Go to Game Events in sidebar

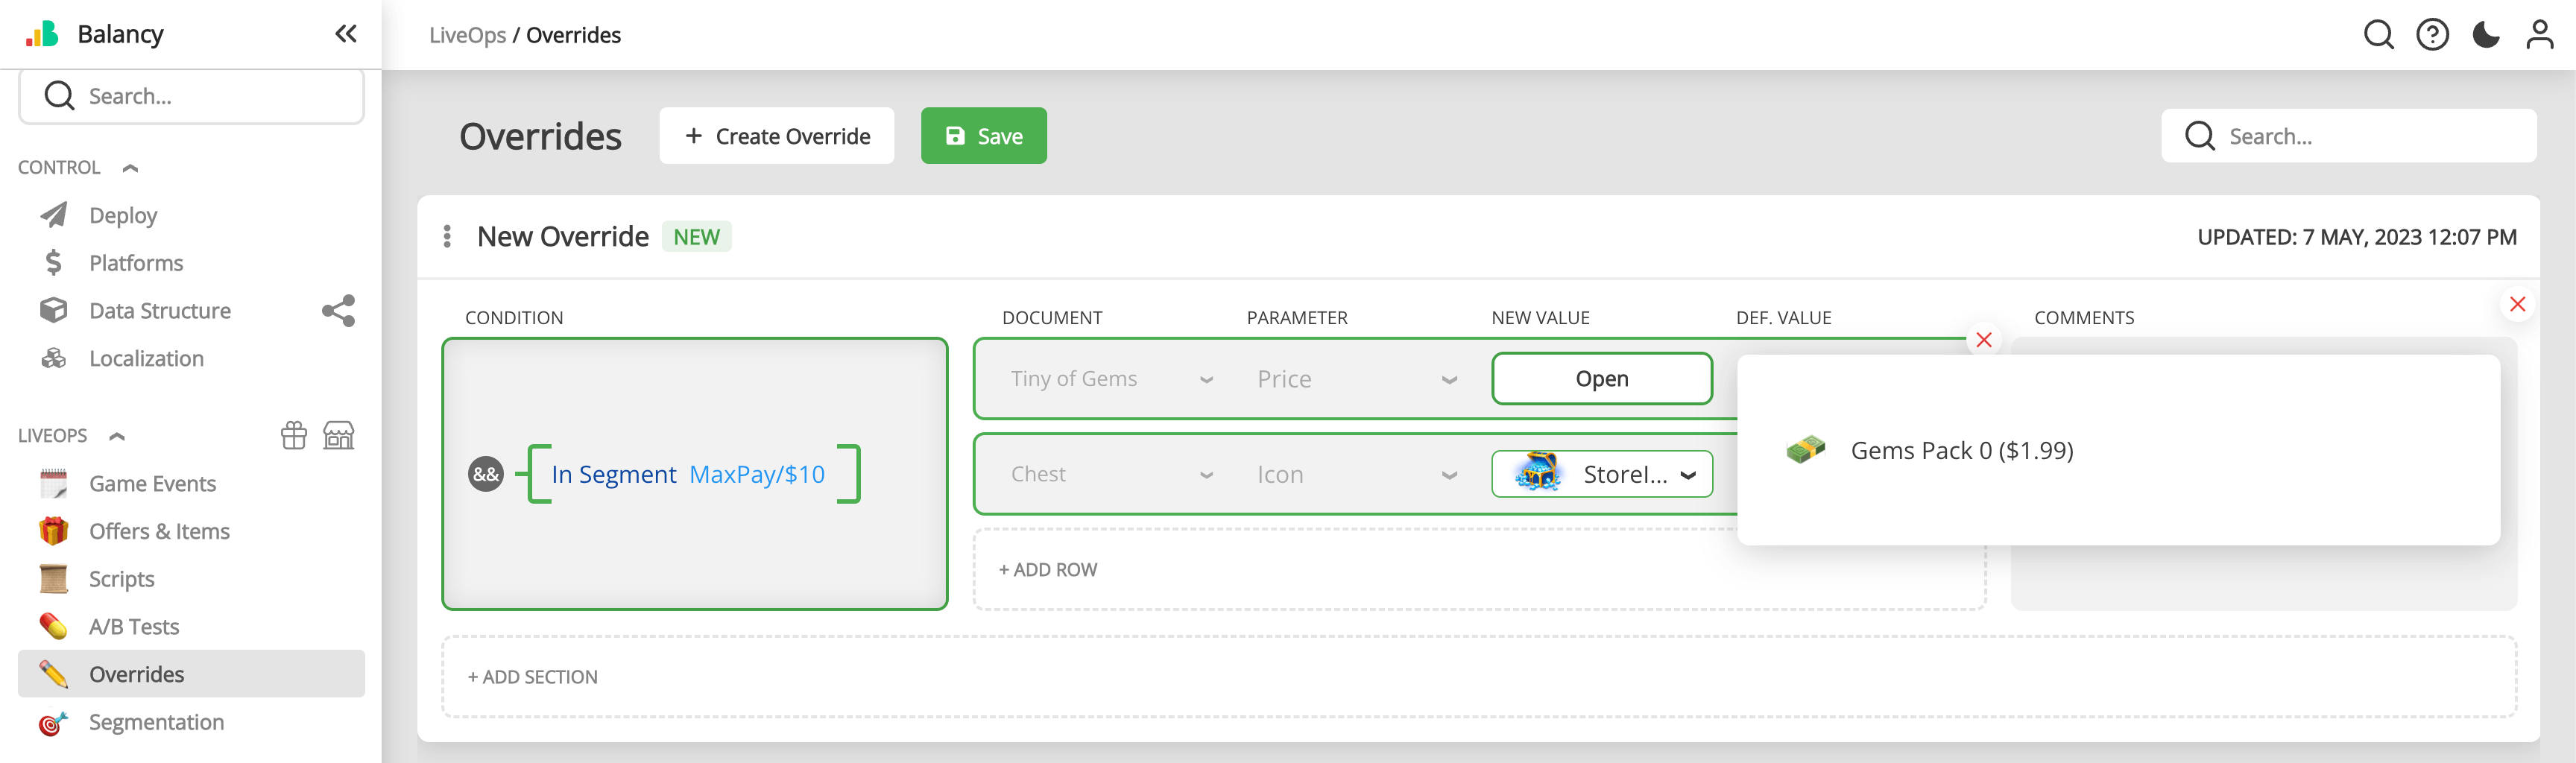coord(152,484)
